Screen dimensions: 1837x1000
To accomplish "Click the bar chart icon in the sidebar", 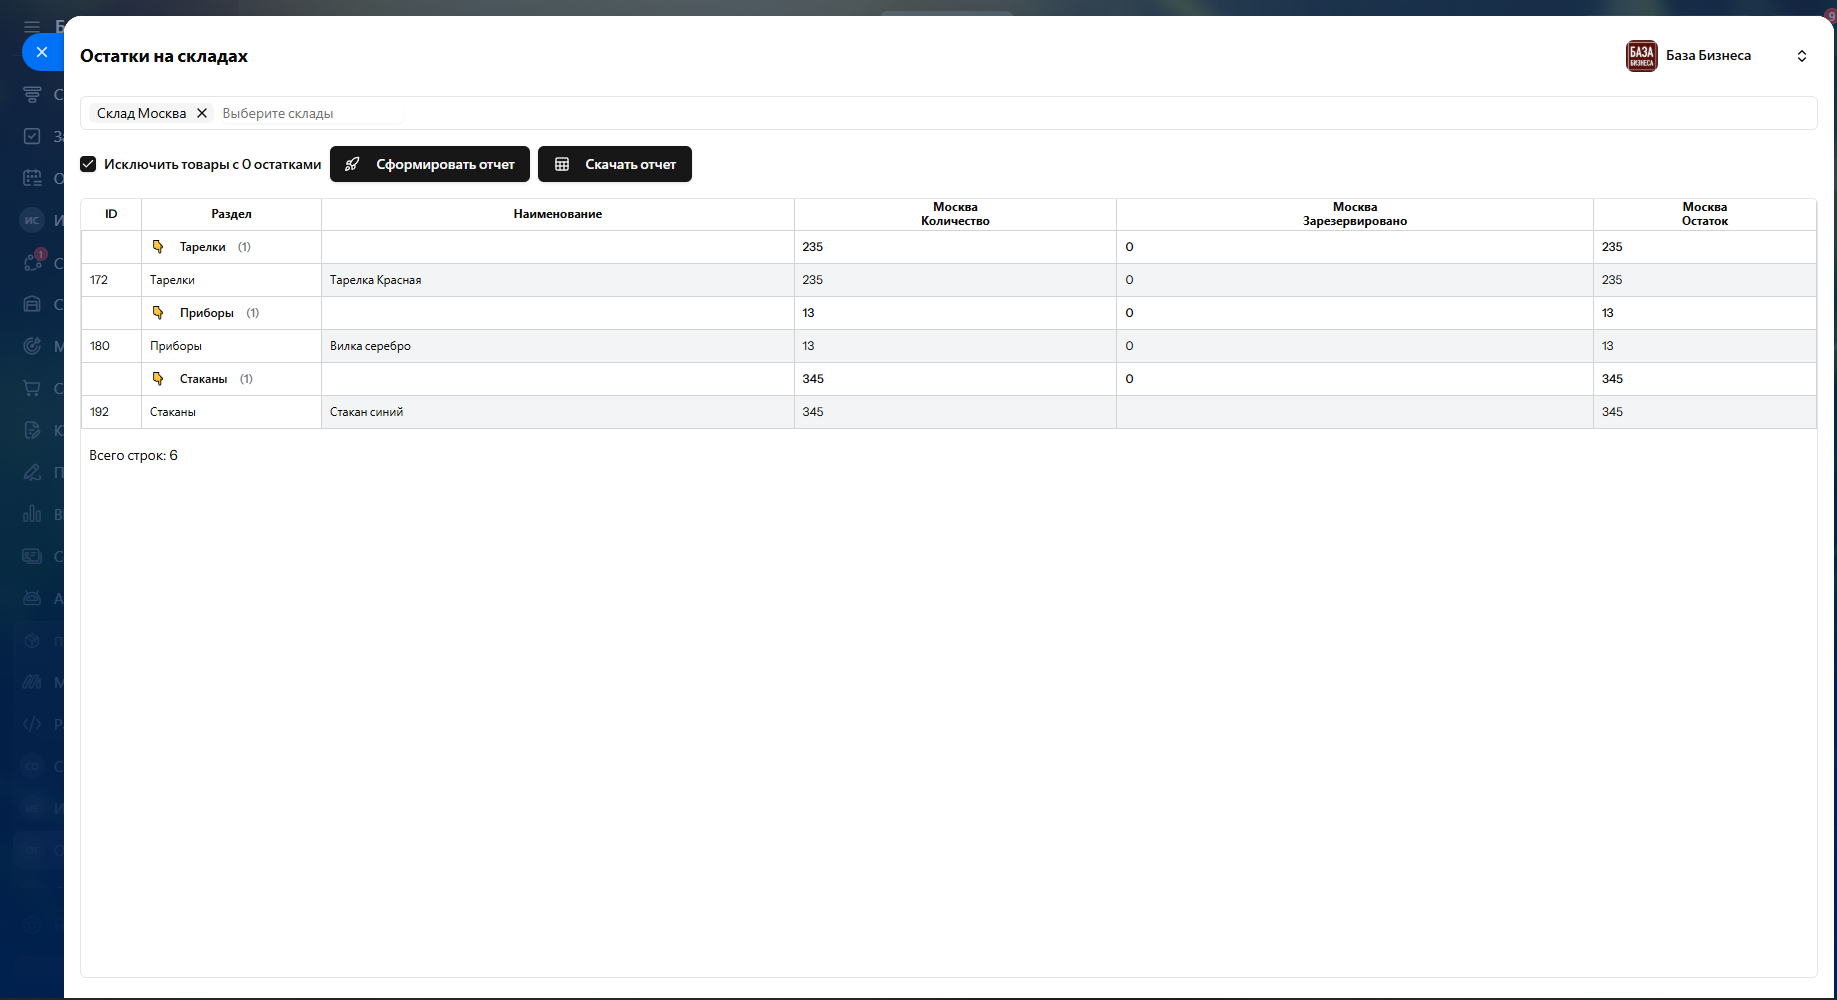I will (x=32, y=514).
